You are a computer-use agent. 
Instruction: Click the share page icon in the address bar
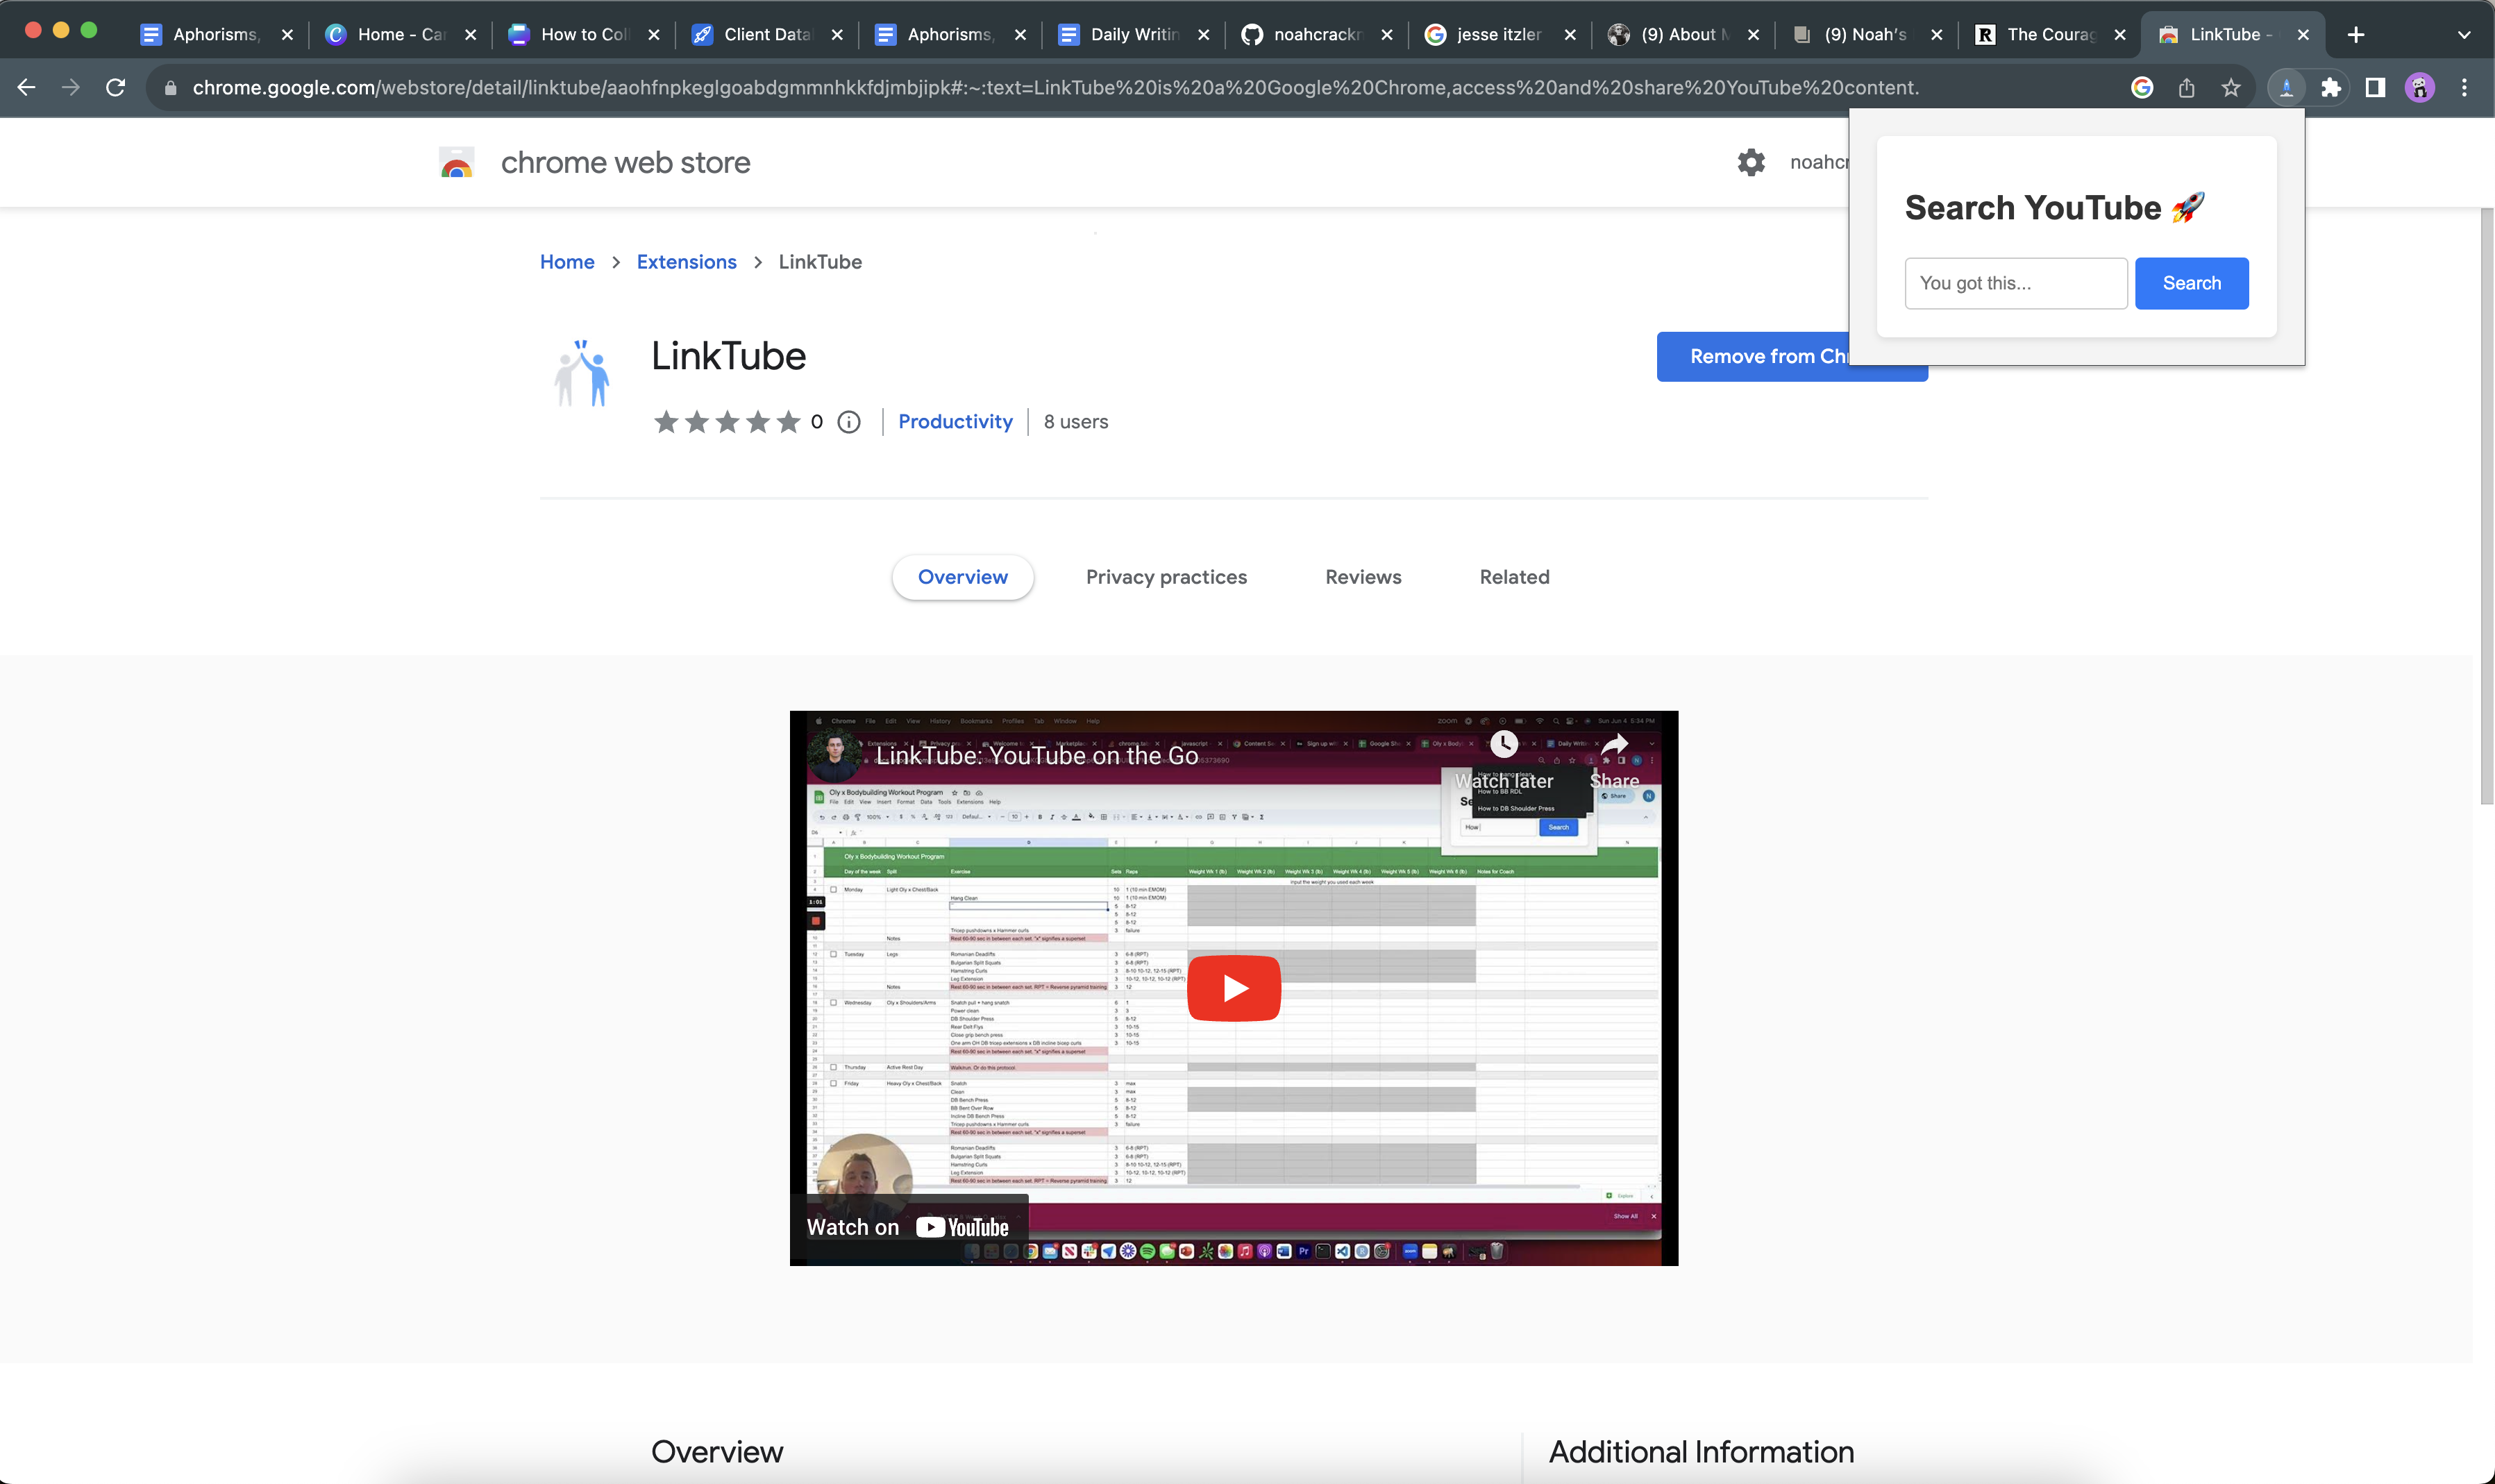[2187, 88]
